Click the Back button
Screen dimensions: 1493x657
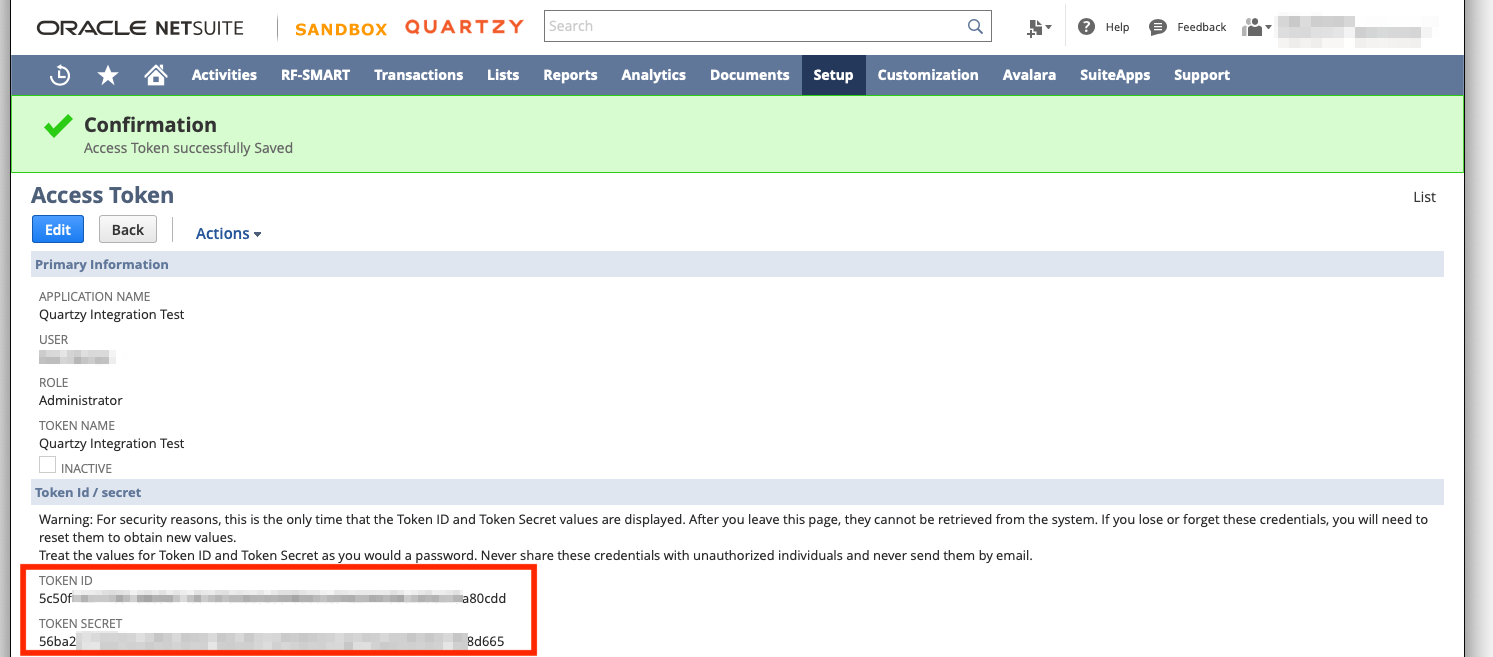click(128, 229)
